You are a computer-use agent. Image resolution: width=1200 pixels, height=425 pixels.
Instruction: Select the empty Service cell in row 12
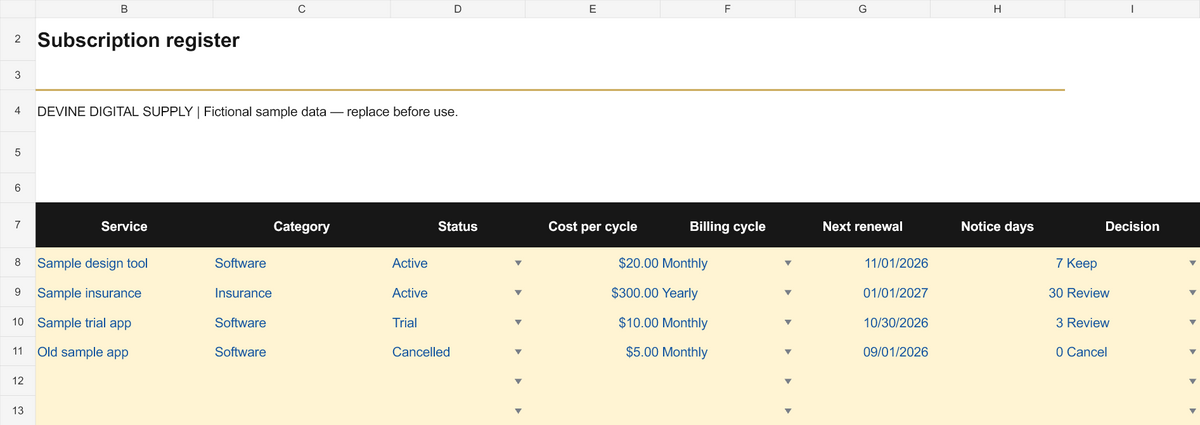tap(124, 382)
